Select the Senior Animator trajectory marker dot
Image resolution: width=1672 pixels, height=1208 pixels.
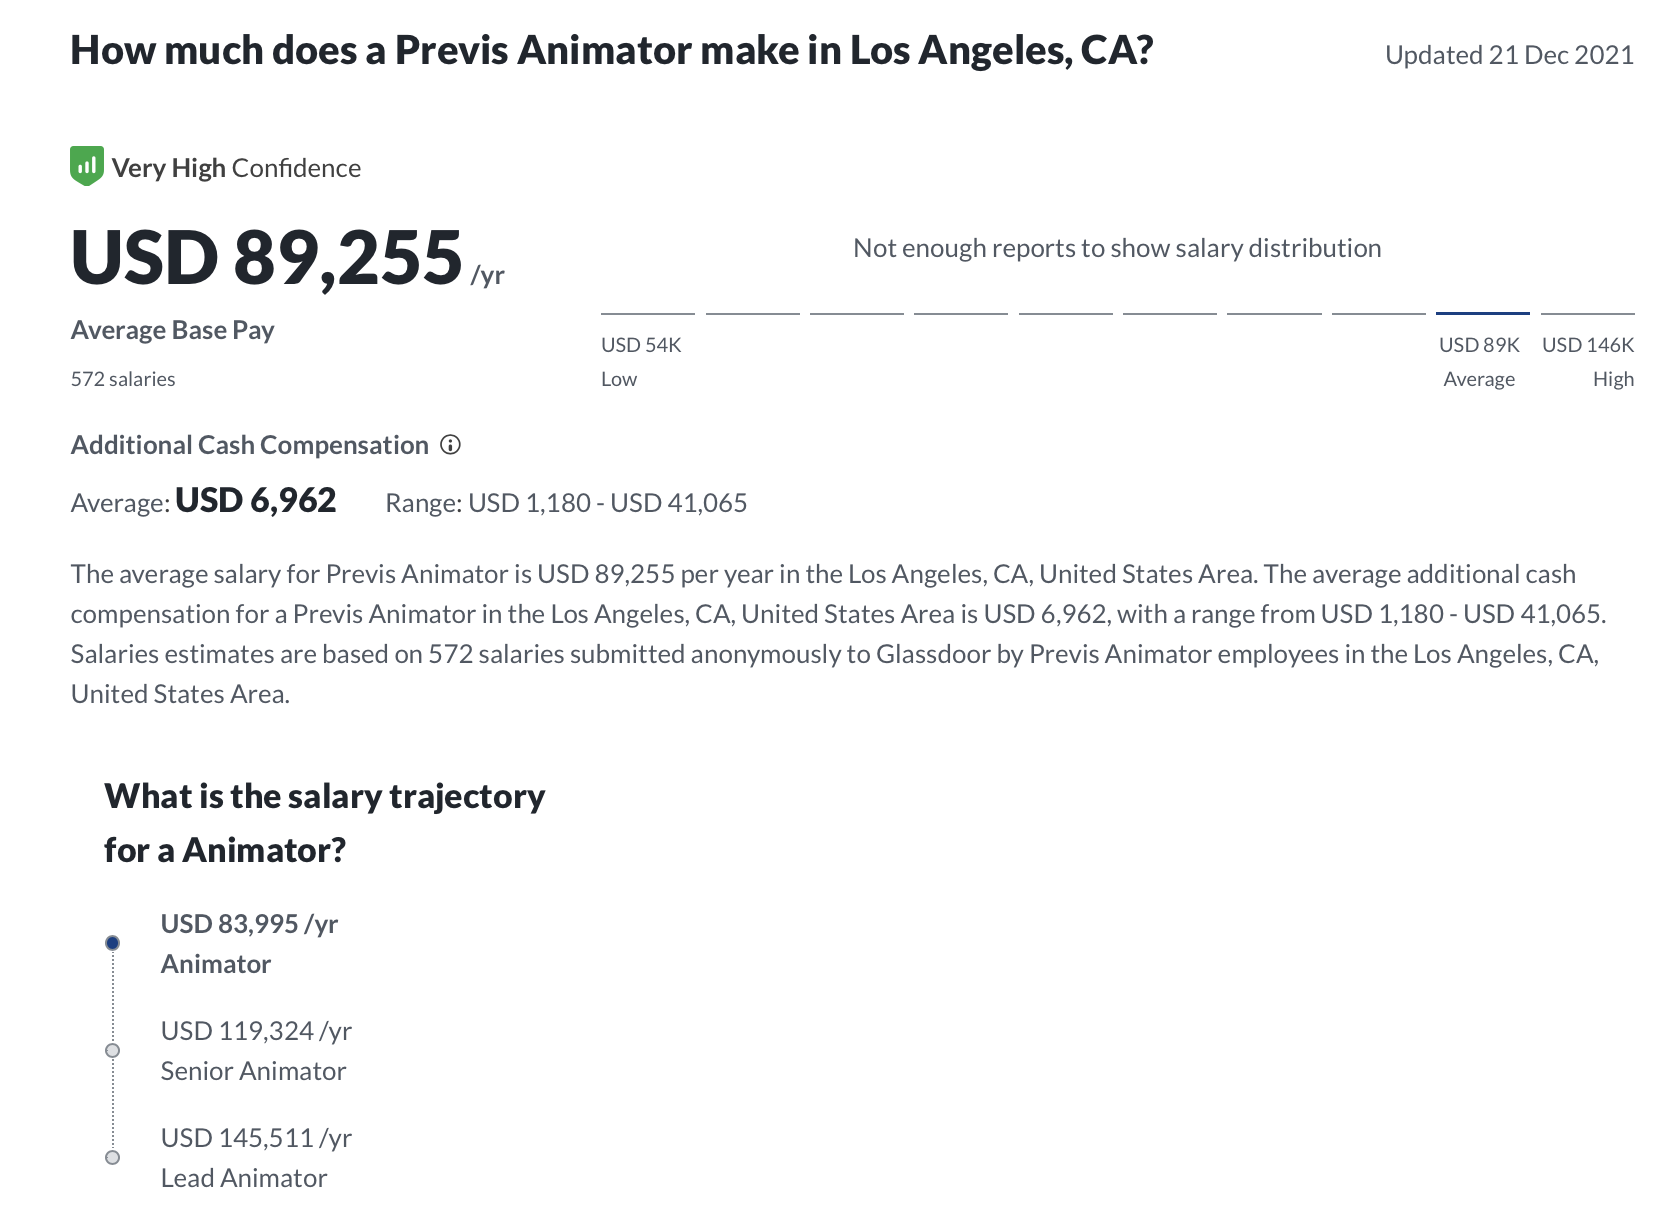pyautogui.click(x=113, y=1050)
